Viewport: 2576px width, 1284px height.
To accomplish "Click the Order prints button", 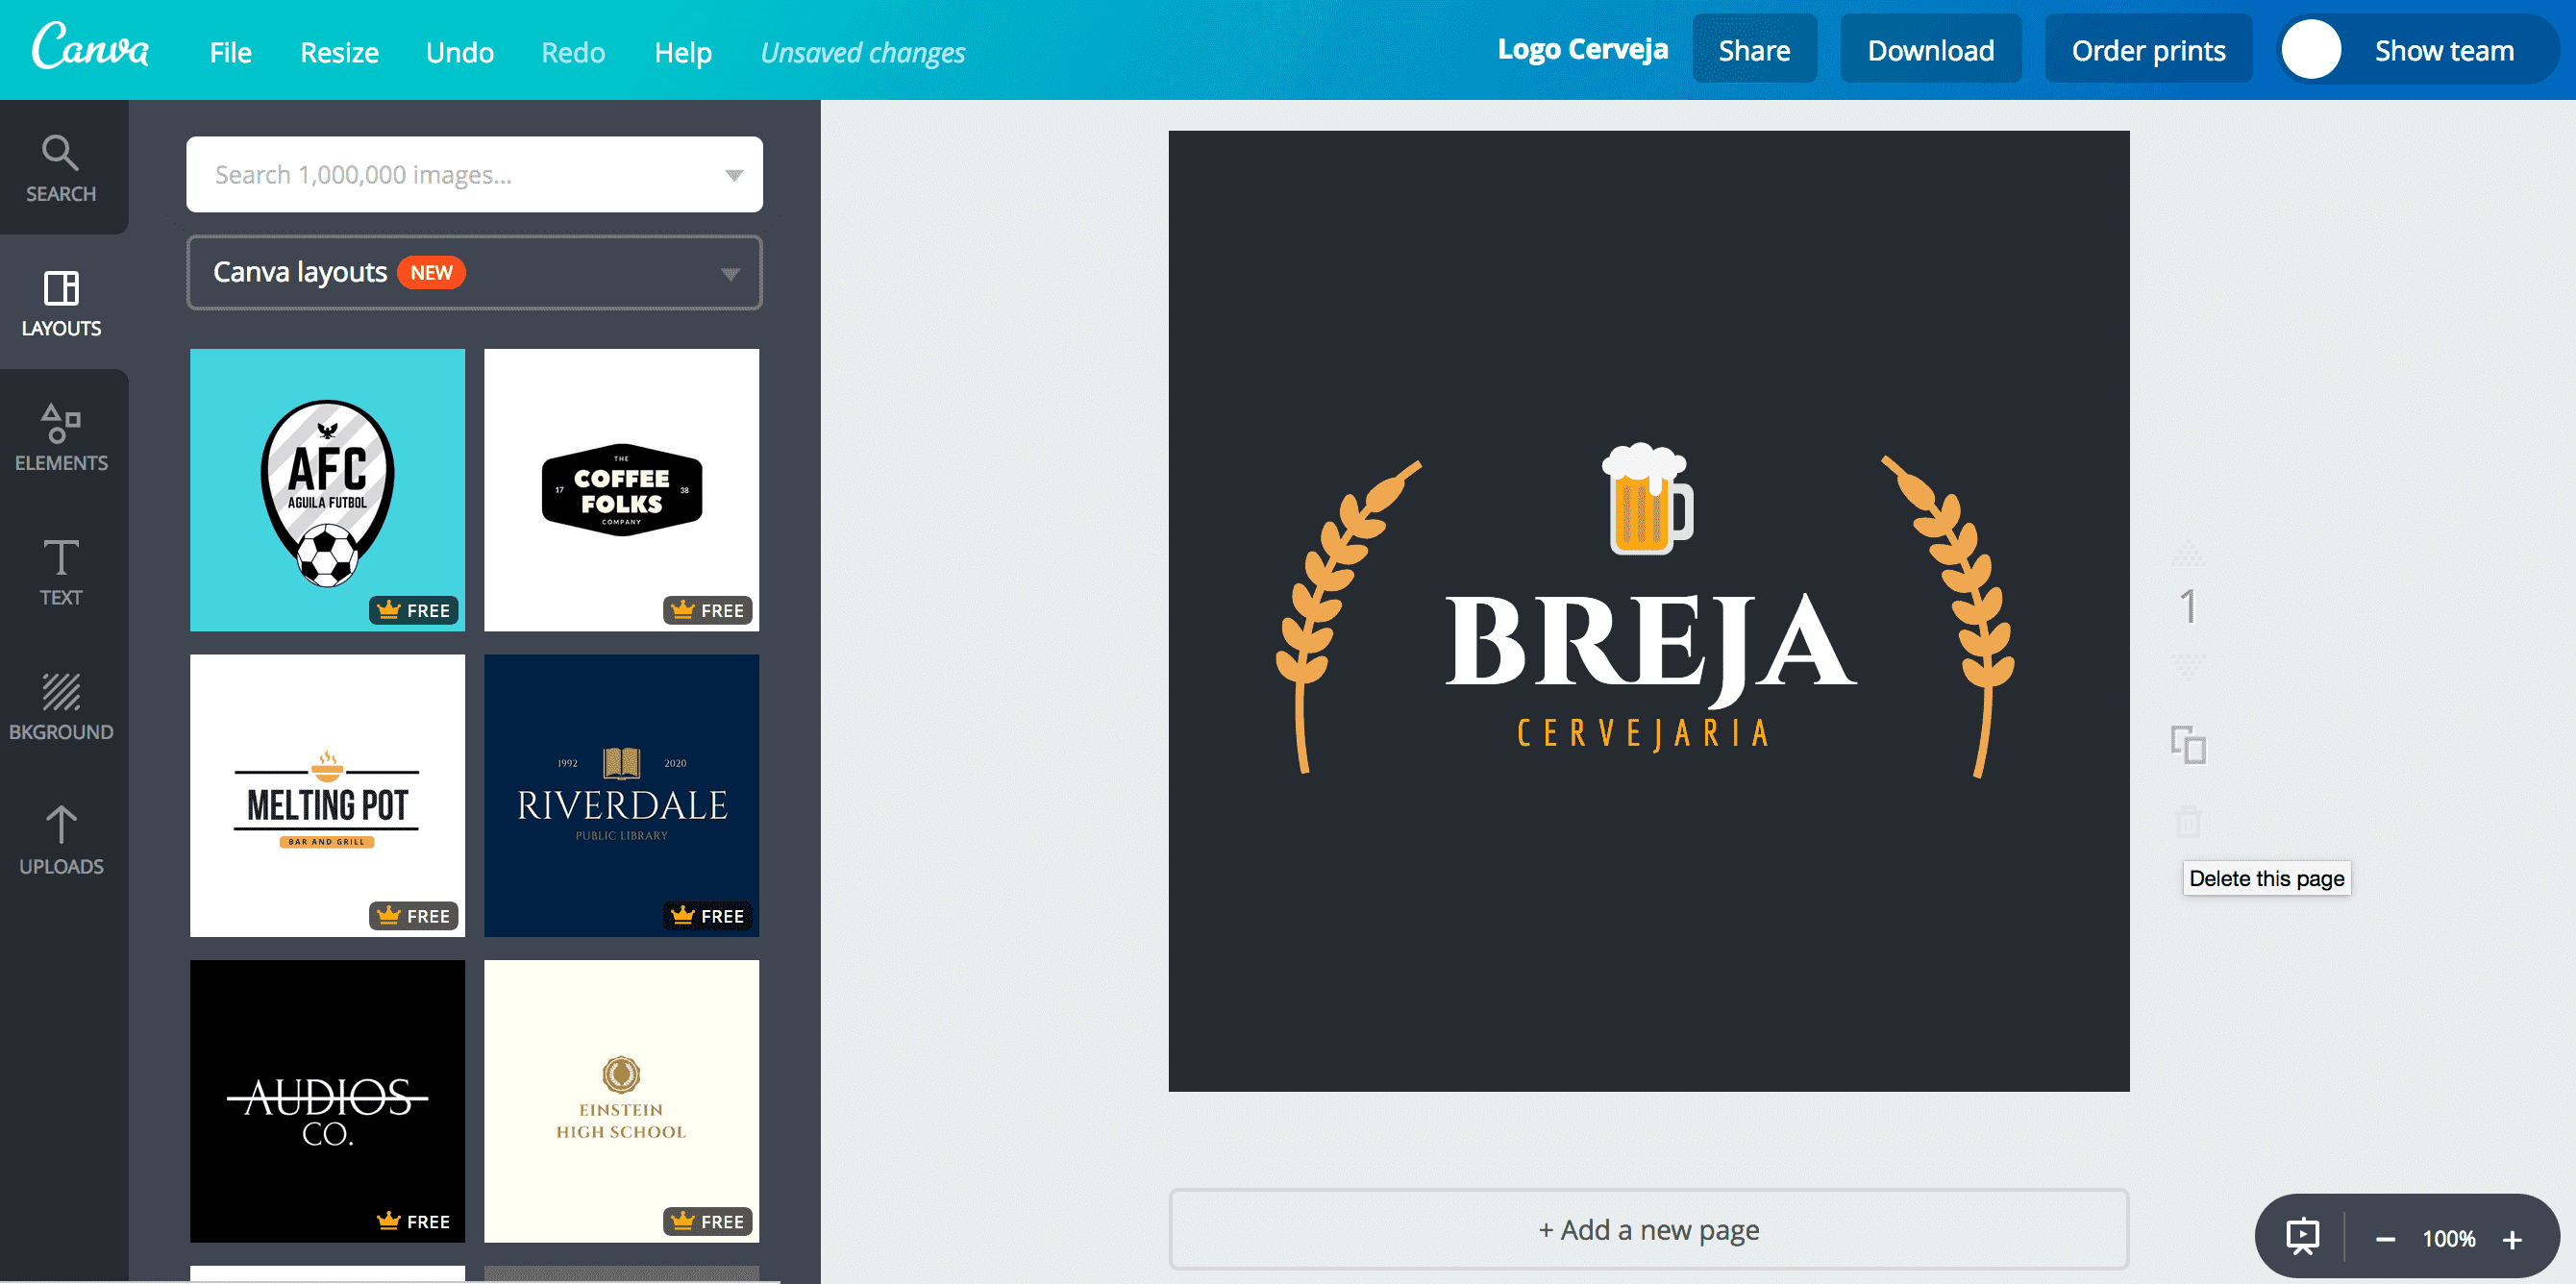I will click(x=2148, y=50).
